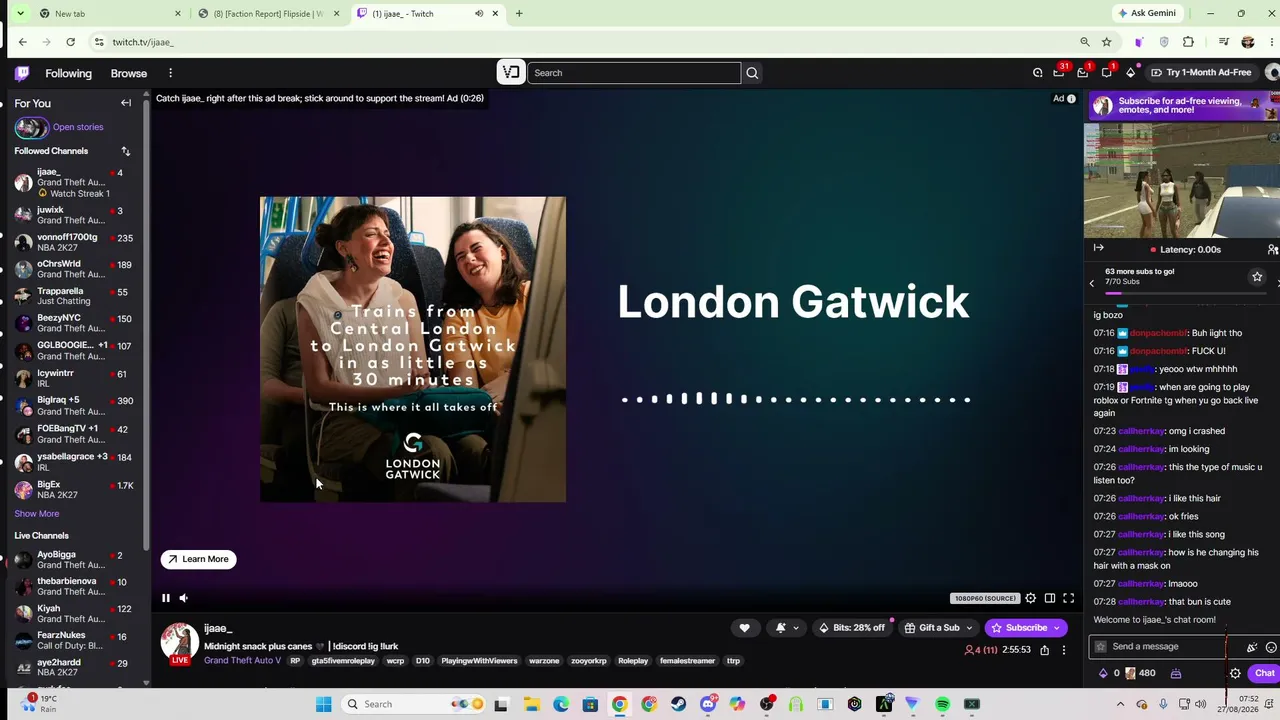Toggle theatre mode in player
Screen dimensions: 1280x720
point(1050,598)
